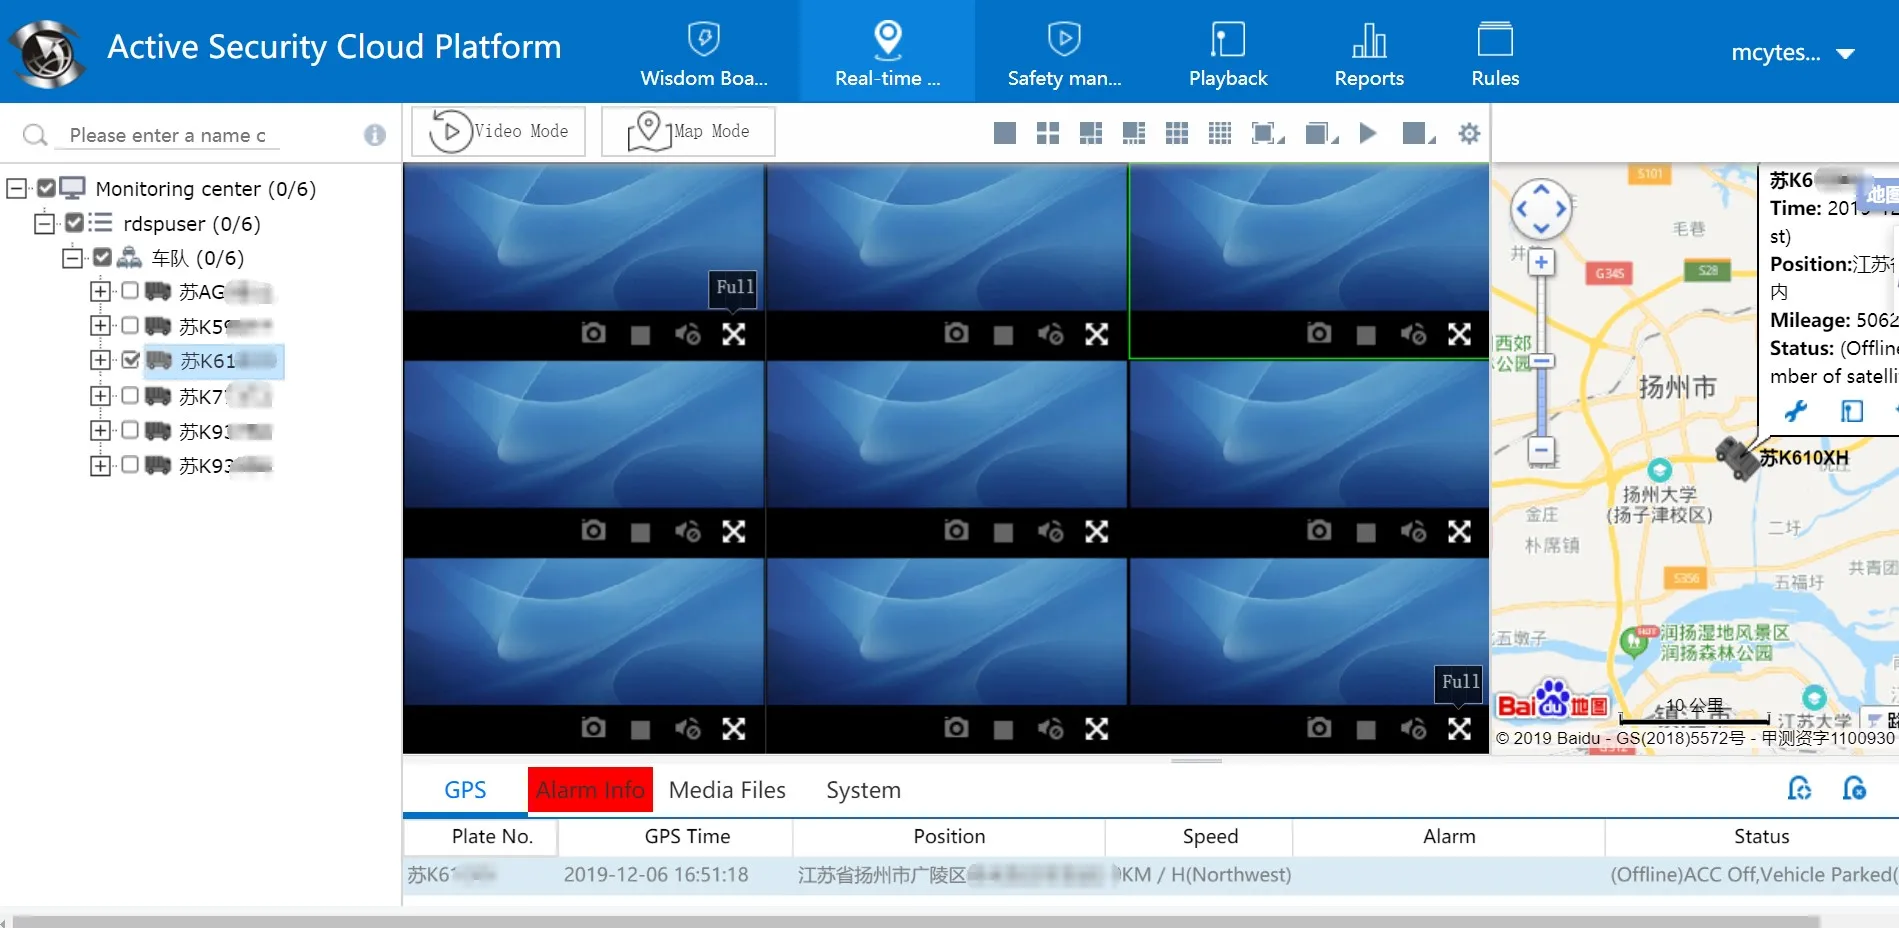
Task: Switch to Video Mode
Action: (x=499, y=131)
